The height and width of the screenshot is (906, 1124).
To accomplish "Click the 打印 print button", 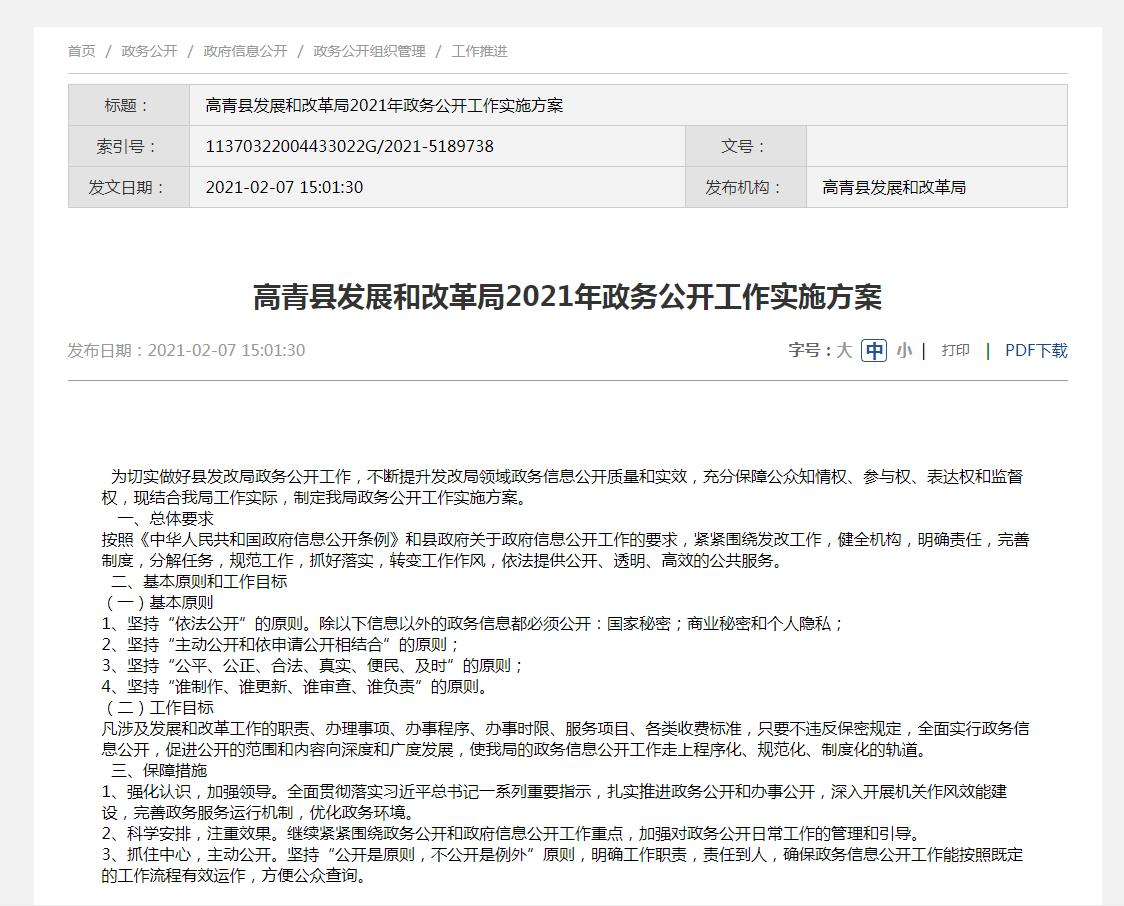I will point(955,350).
